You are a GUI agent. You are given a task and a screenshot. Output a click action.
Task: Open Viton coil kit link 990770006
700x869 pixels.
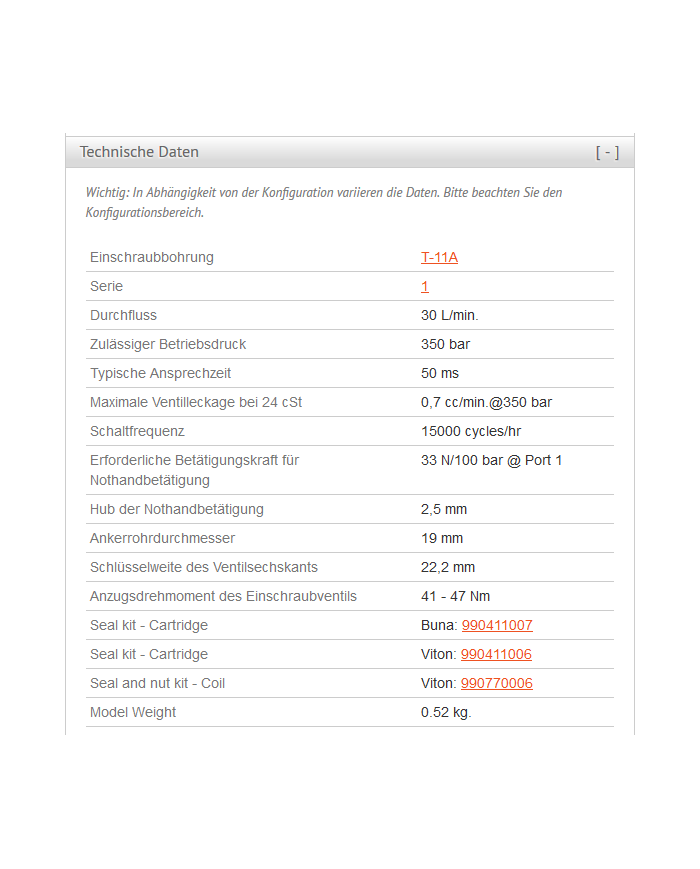[496, 683]
